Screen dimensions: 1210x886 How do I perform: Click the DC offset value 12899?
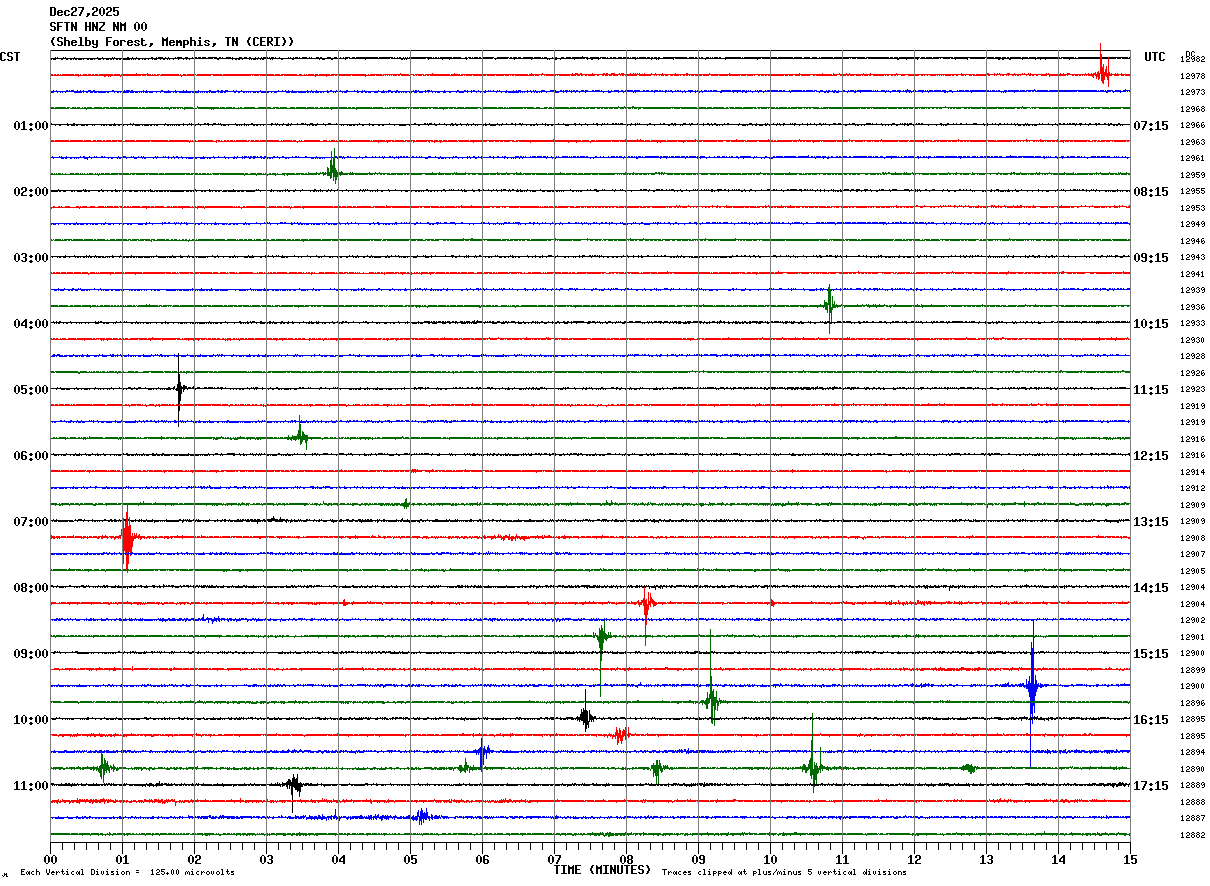(x=1192, y=670)
